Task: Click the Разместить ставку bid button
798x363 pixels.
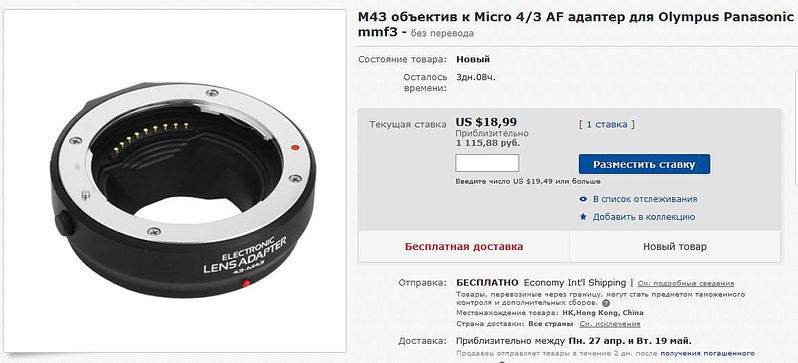Action: [644, 164]
